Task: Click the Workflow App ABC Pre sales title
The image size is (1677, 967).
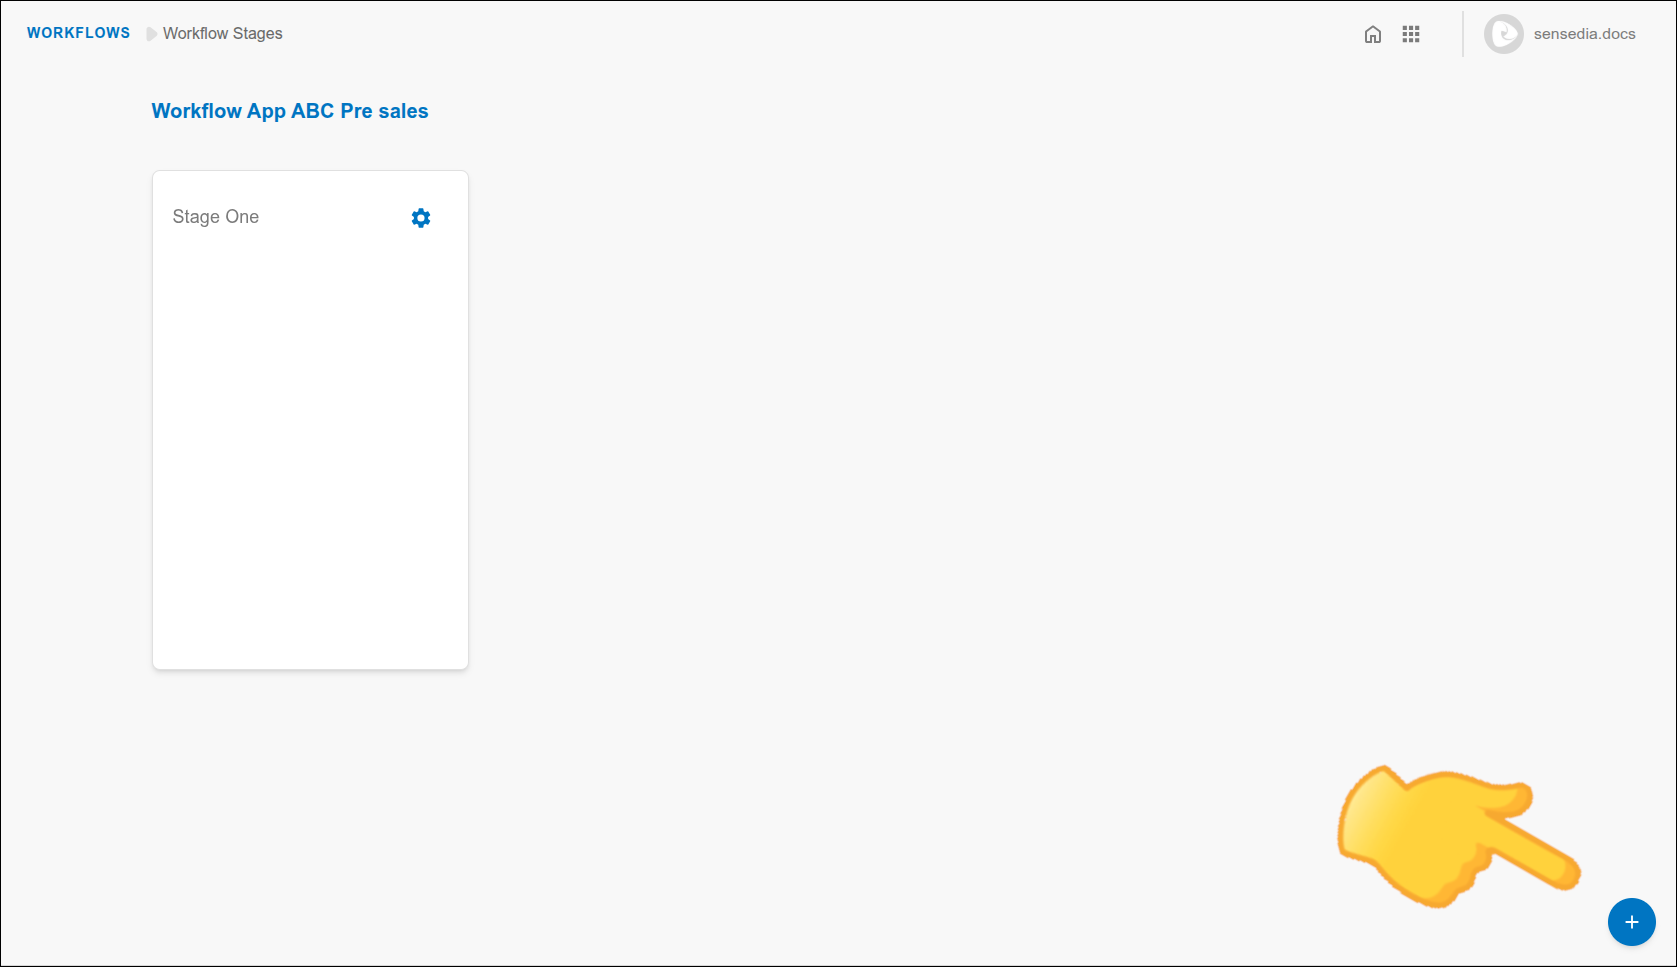Action: (289, 111)
